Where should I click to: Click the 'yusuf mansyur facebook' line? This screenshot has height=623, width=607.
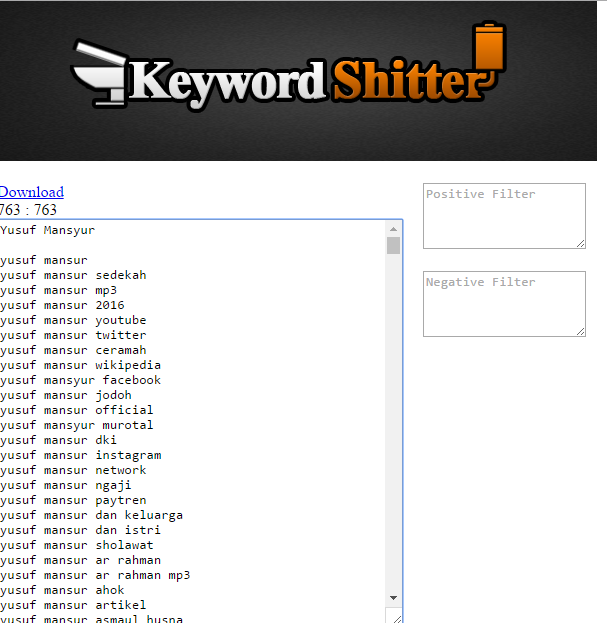coord(81,381)
